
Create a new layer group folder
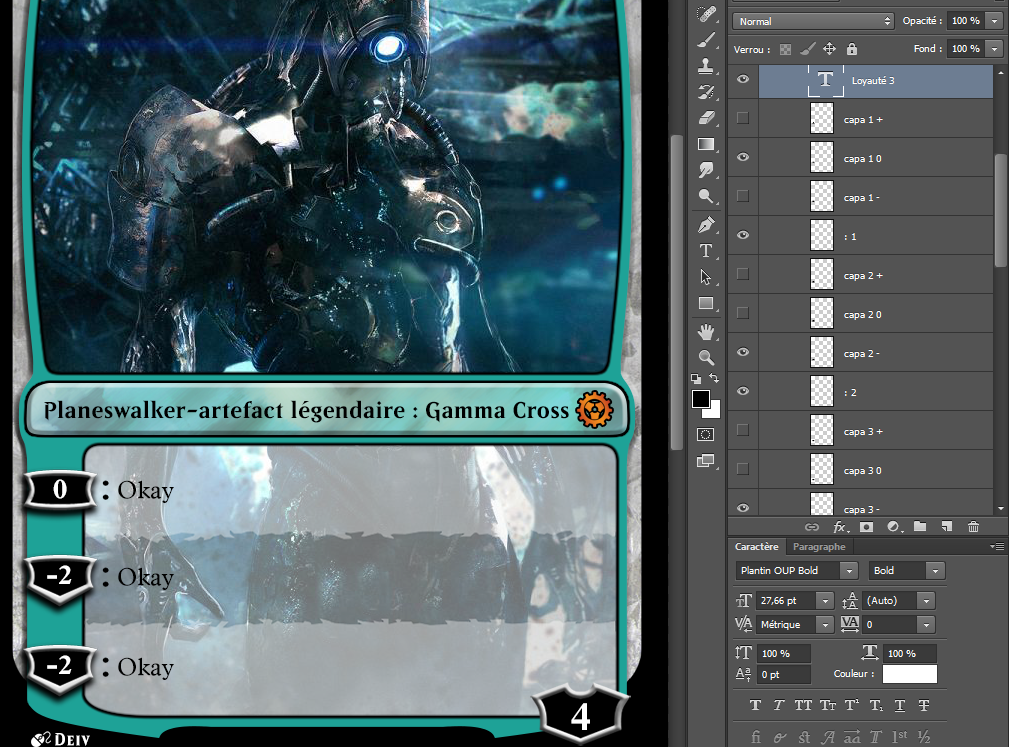pyautogui.click(x=920, y=526)
